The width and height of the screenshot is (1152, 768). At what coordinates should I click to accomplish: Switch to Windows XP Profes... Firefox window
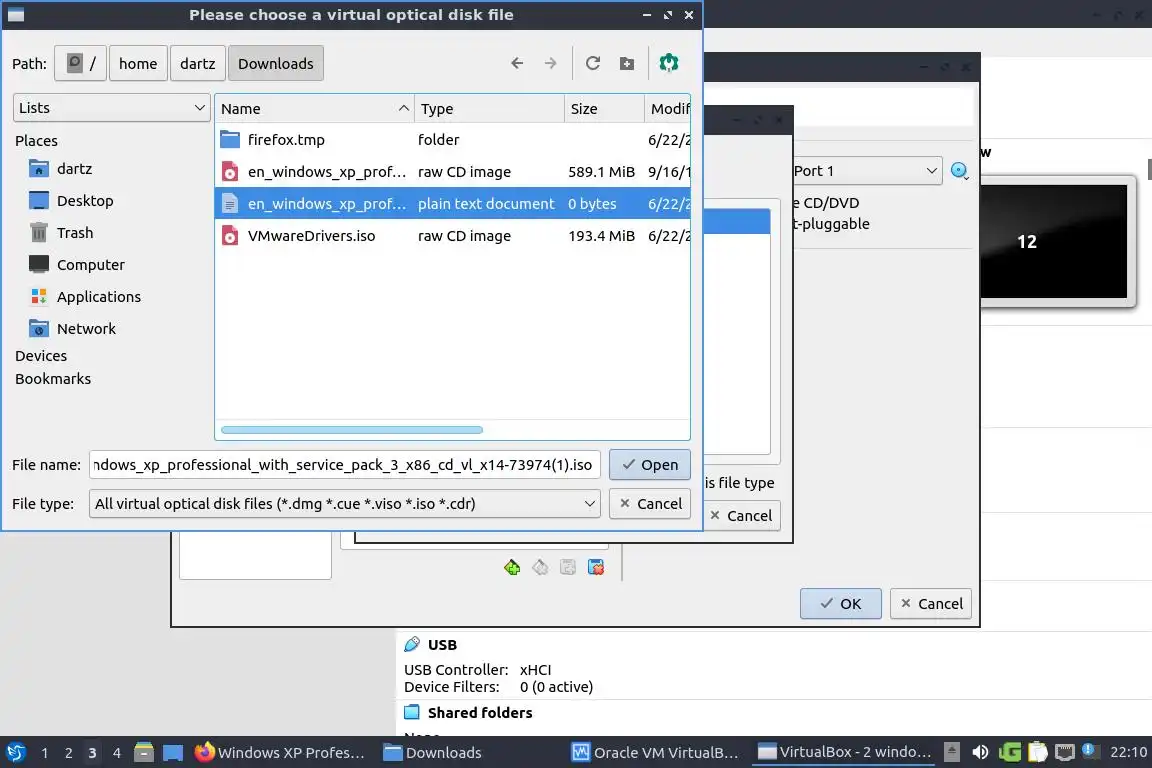280,753
